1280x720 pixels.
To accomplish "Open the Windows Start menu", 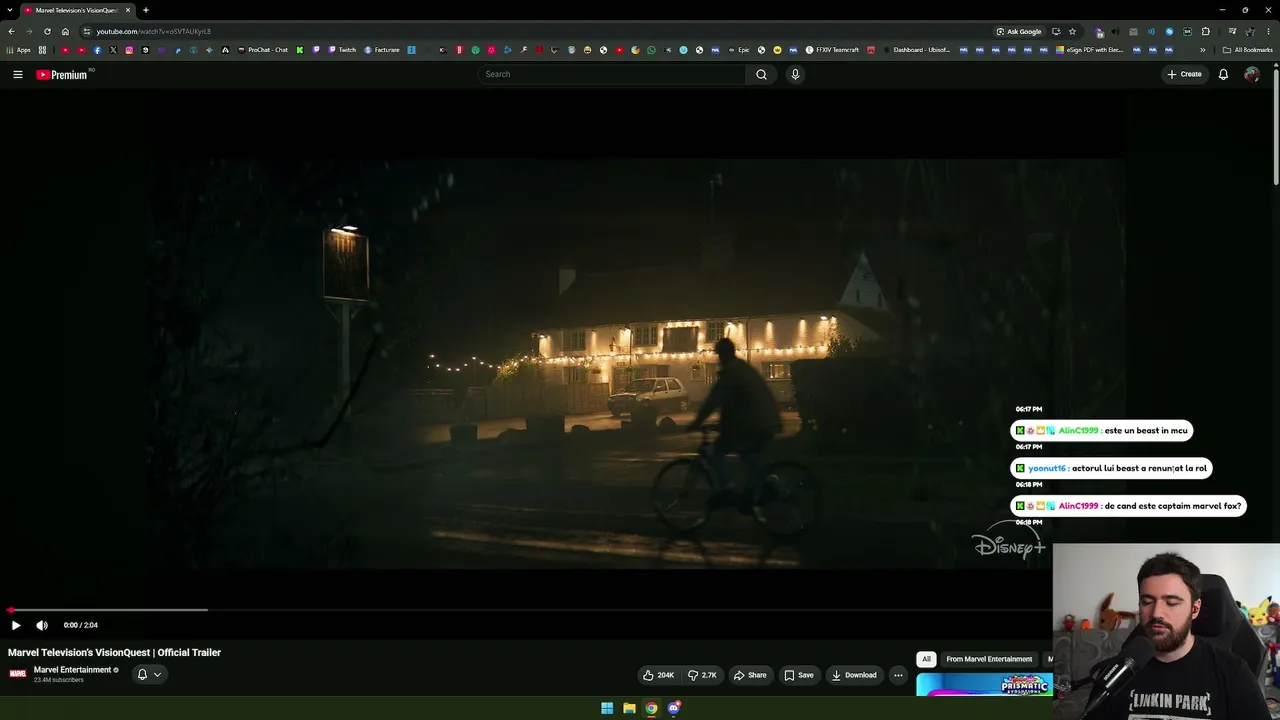I will click(x=607, y=708).
